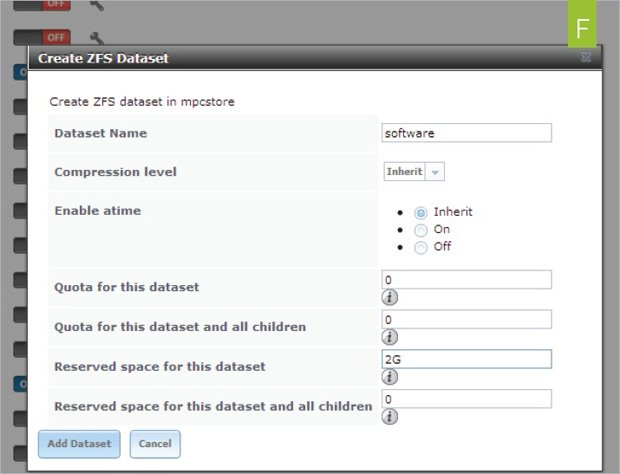
Task: Focus Reserved space for dataset and all children field
Action: pos(466,399)
